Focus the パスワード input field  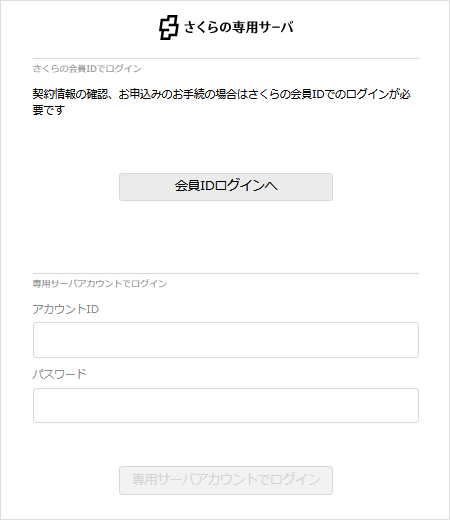point(226,405)
